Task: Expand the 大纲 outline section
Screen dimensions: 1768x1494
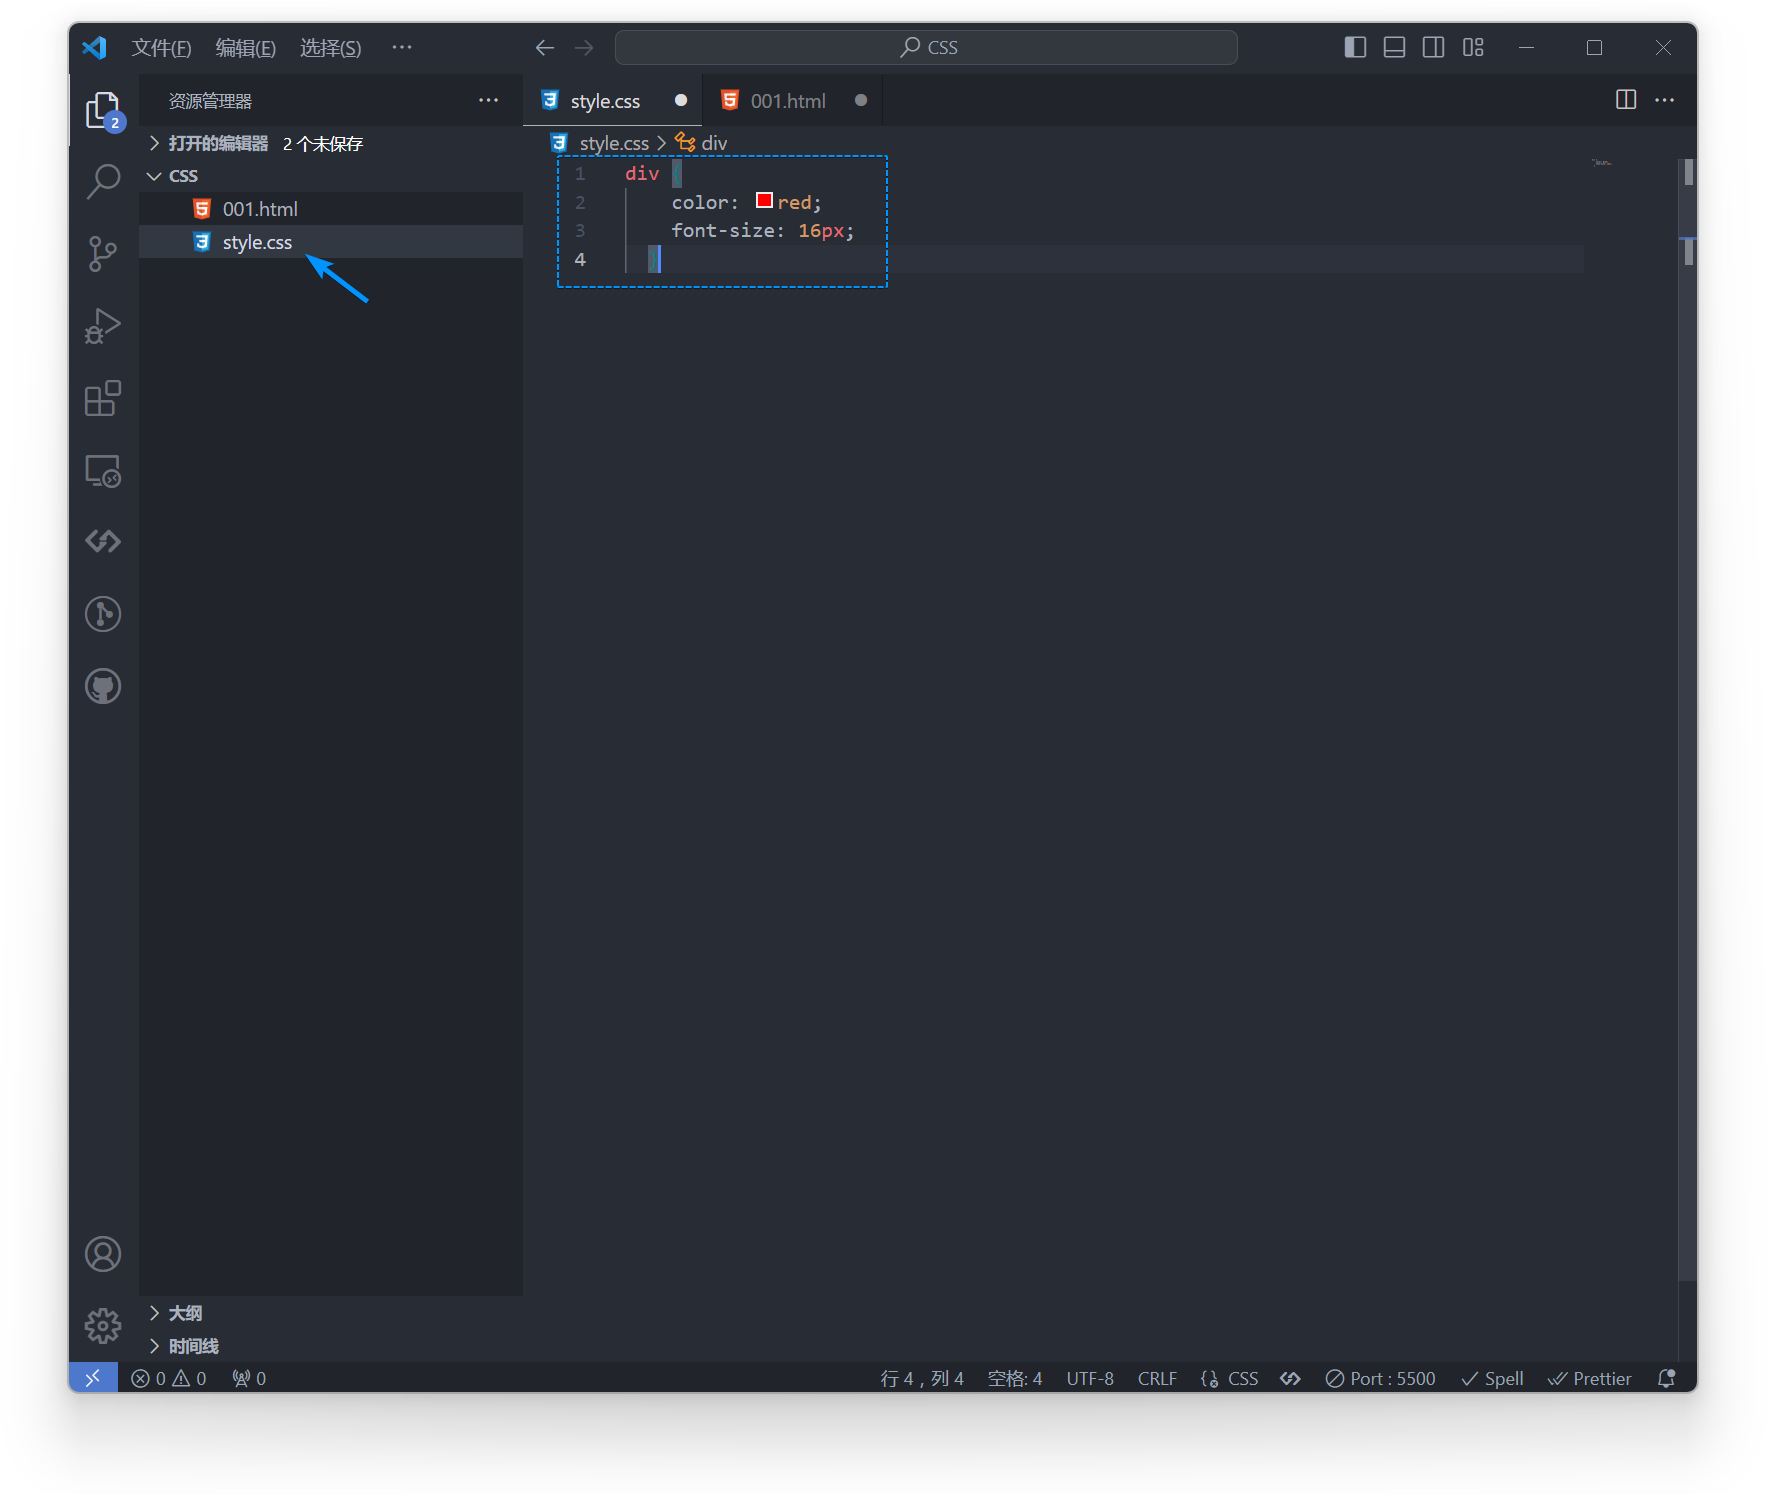Action: (185, 1313)
